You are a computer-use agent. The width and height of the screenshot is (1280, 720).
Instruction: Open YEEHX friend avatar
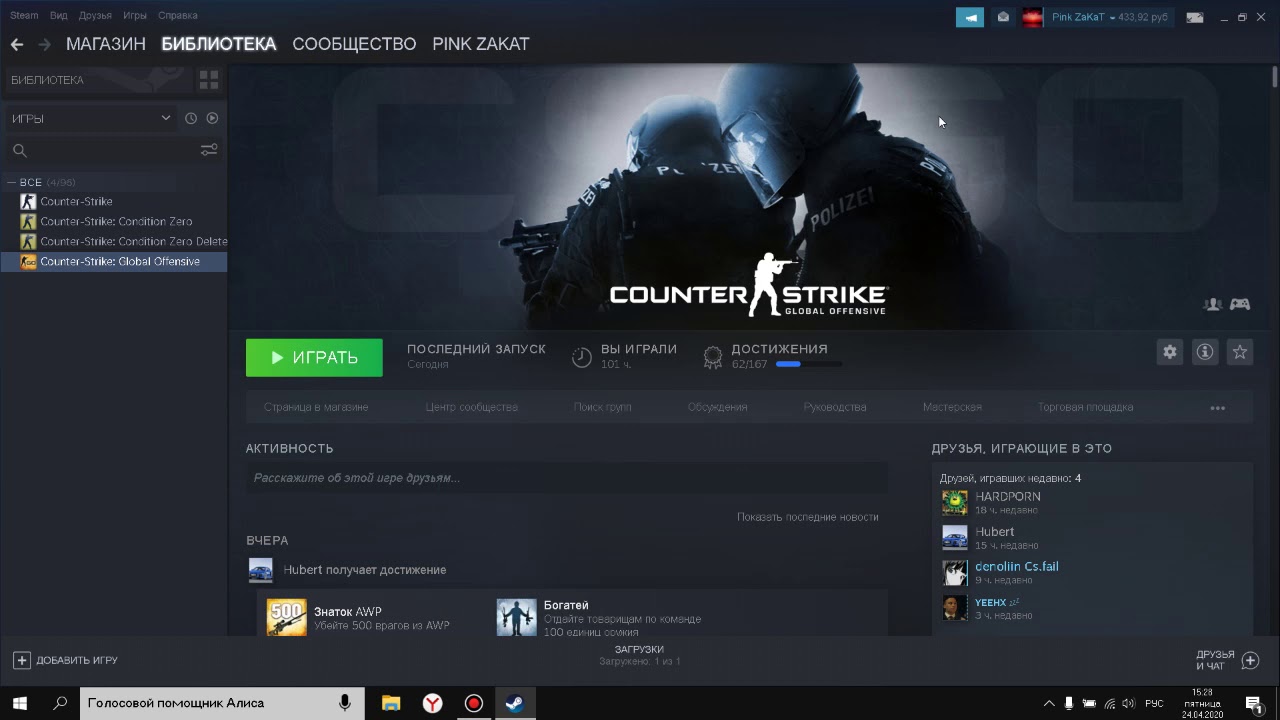coord(955,608)
